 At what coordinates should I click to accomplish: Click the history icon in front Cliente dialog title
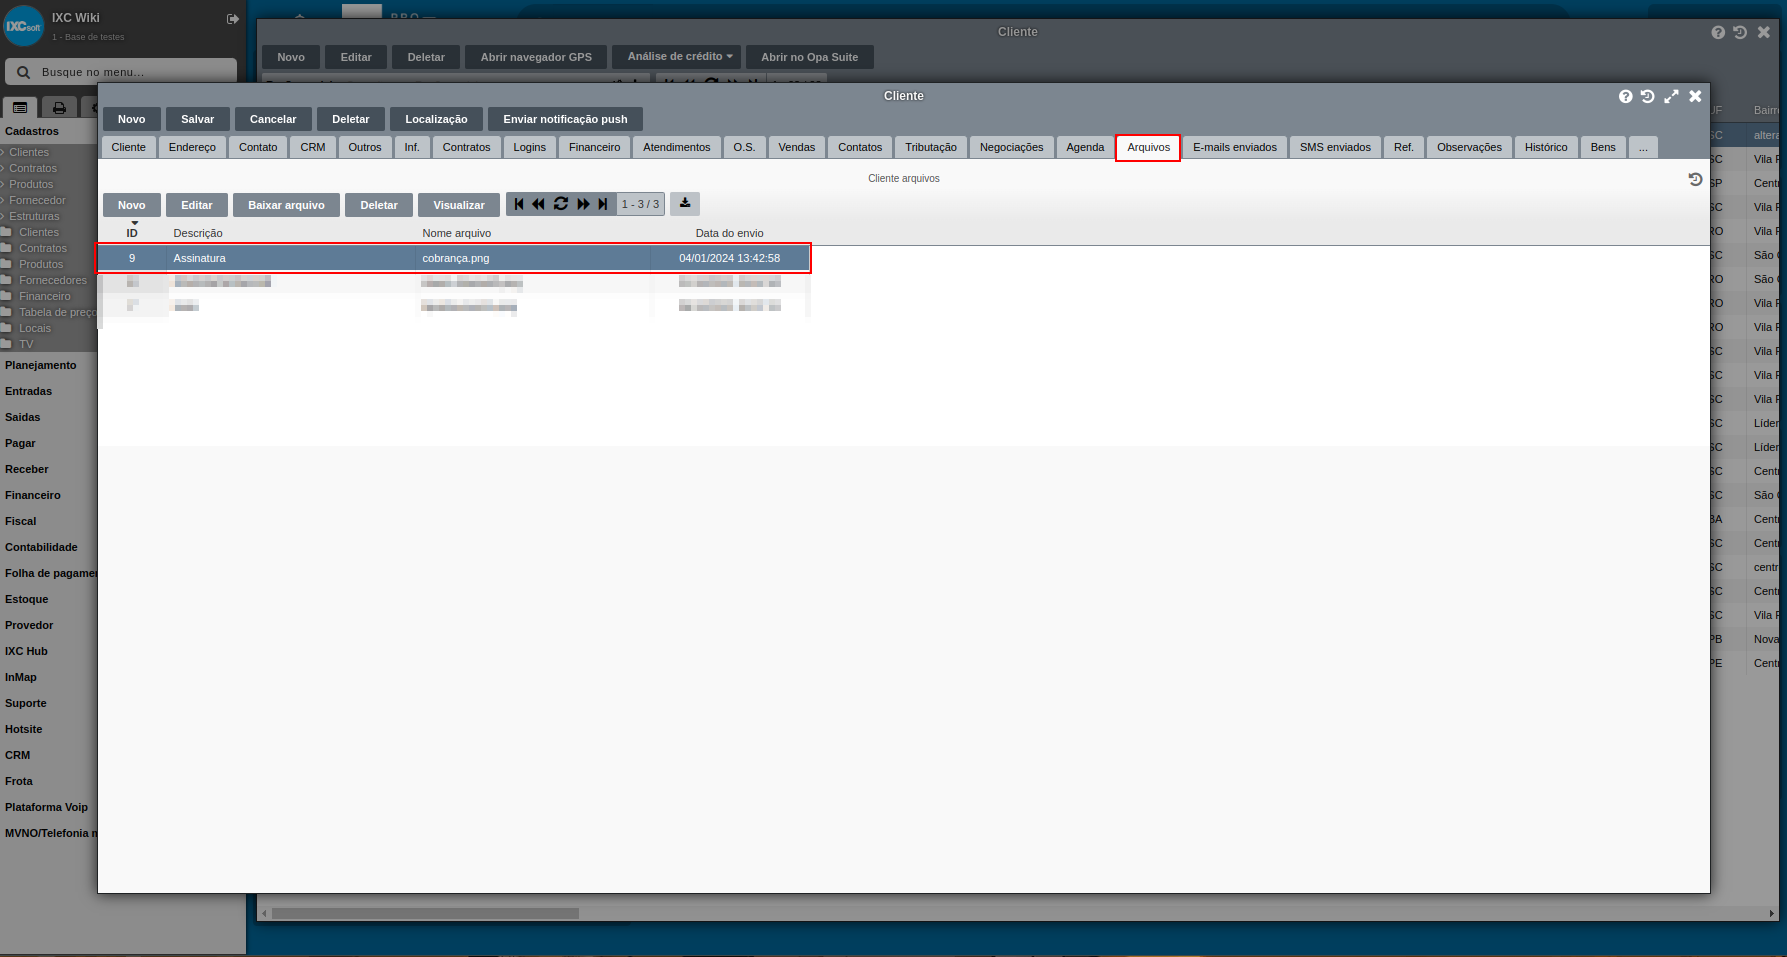click(1648, 96)
